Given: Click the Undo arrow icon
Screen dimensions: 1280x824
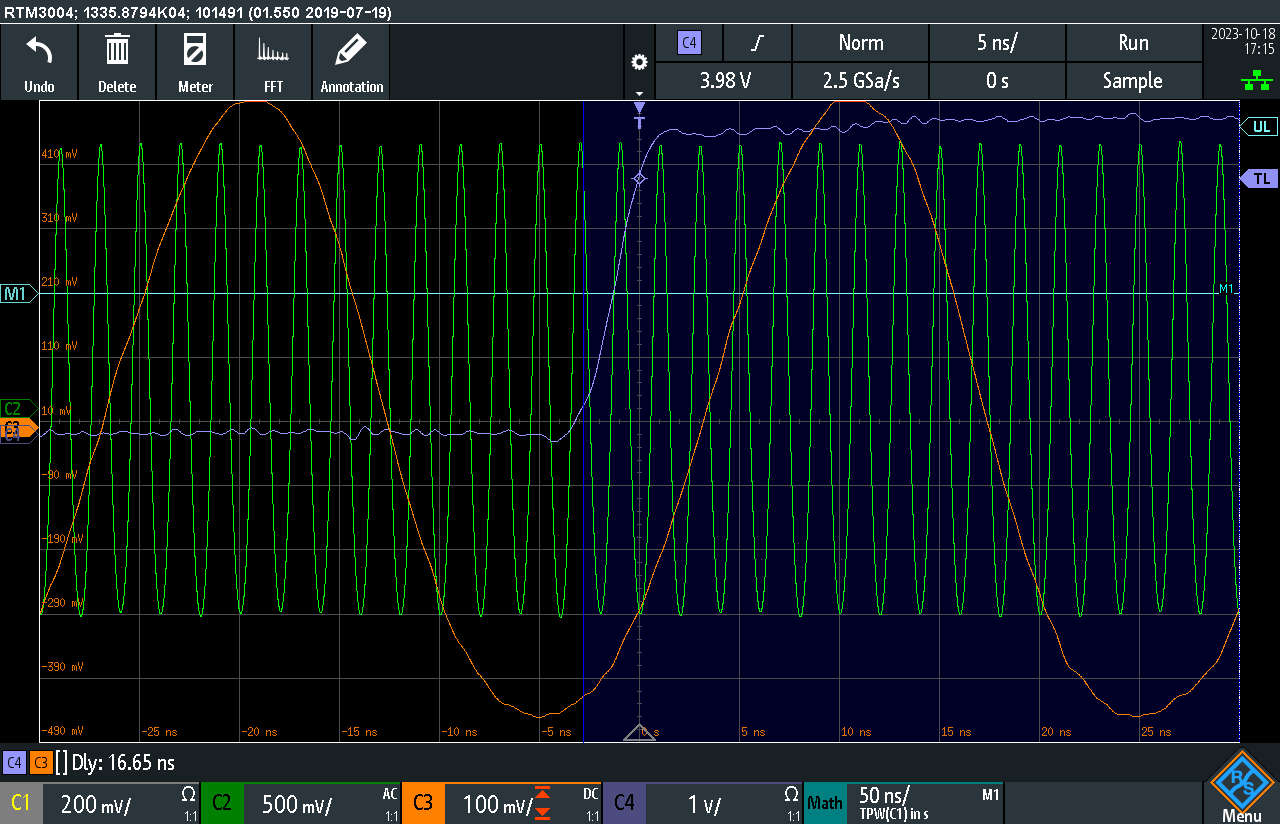Looking at the screenshot, I should [x=39, y=50].
